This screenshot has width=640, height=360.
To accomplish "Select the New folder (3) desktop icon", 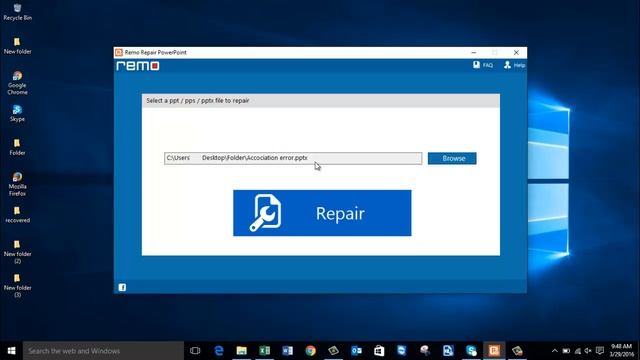I will click(x=17, y=286).
